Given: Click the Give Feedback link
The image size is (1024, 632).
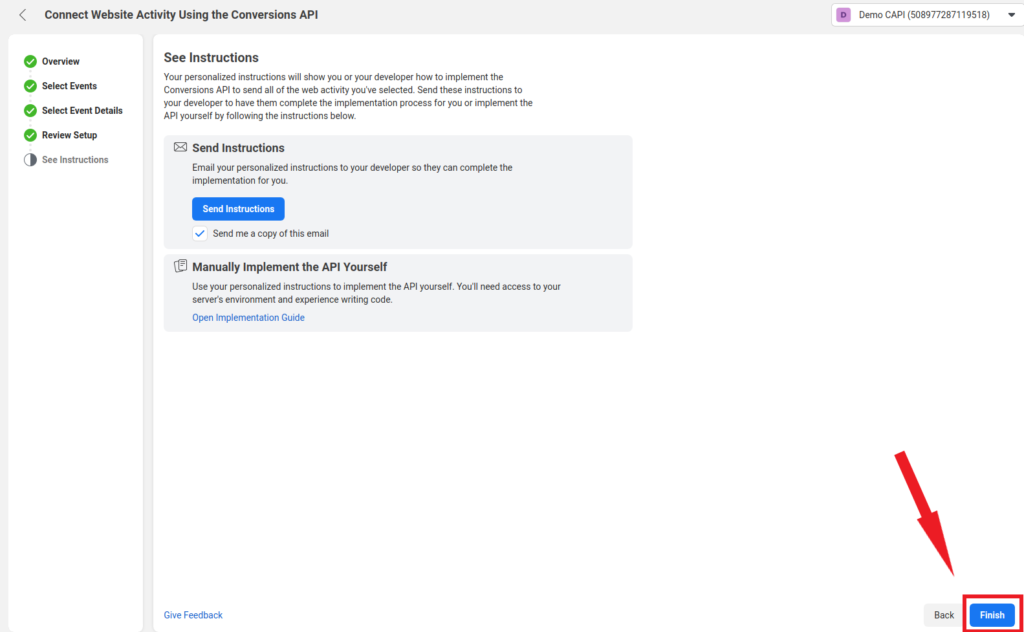Looking at the screenshot, I should tap(193, 615).
